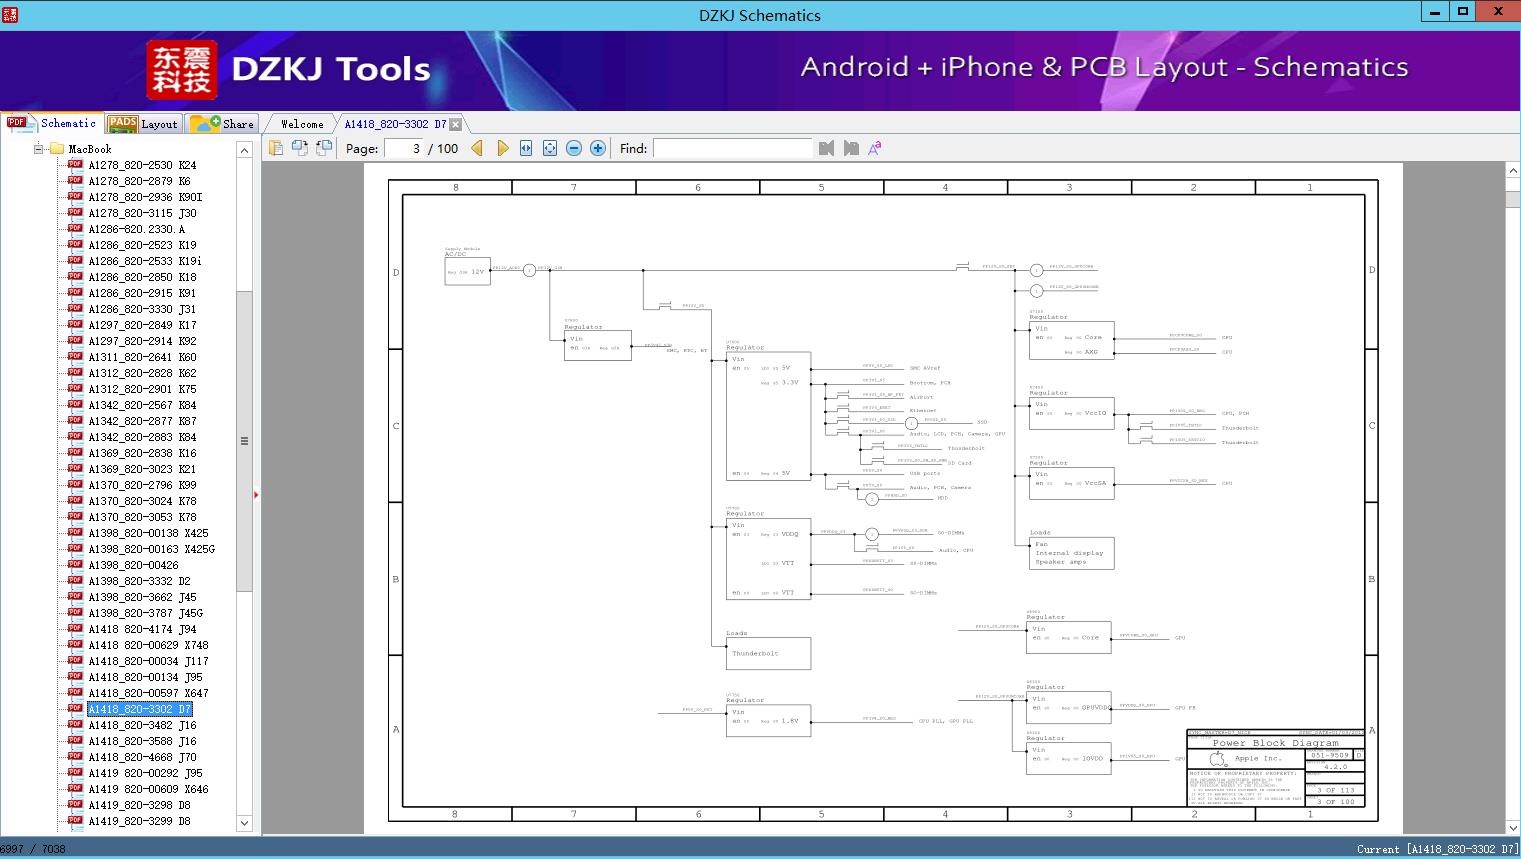Select A1278_820-2936 K90I in tree
Viewport: 1521px width, 859px height.
tap(145, 197)
